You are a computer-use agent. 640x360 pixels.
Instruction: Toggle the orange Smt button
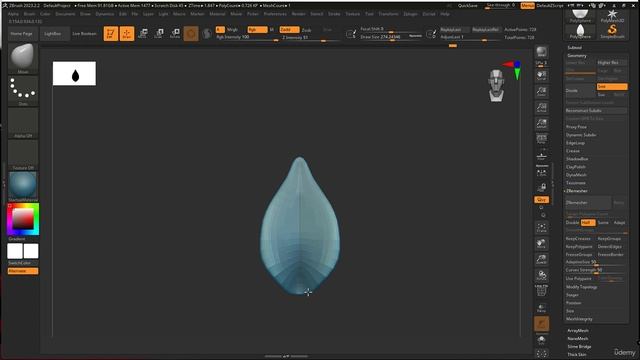point(612,87)
